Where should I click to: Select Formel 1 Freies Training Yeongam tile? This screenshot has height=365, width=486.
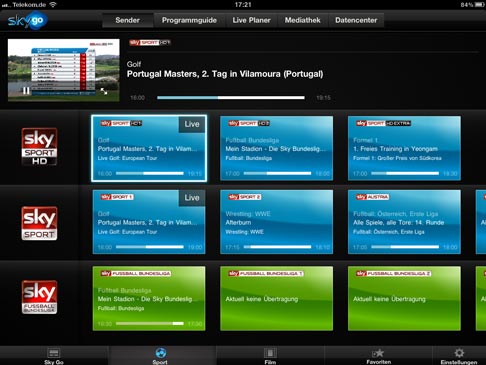click(404, 148)
